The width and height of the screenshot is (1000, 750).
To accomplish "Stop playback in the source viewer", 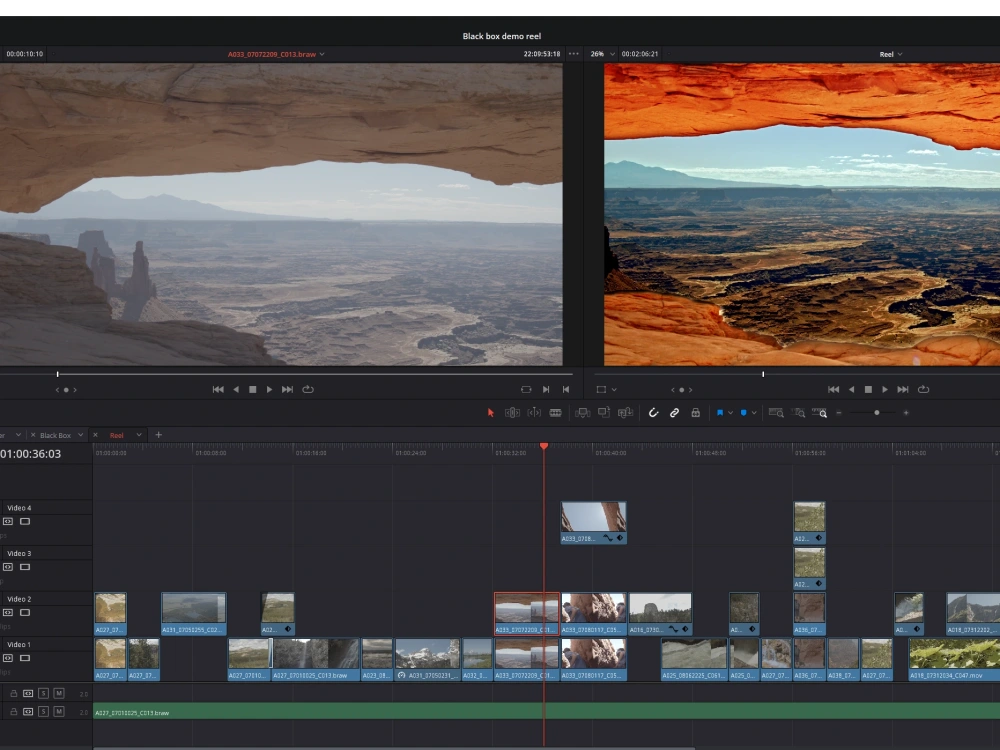I will [x=253, y=389].
